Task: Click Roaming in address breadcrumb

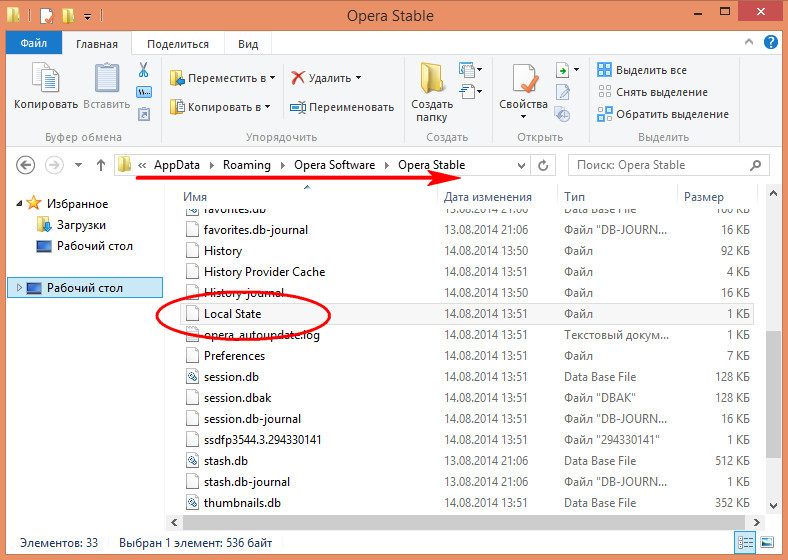Action: (x=247, y=165)
